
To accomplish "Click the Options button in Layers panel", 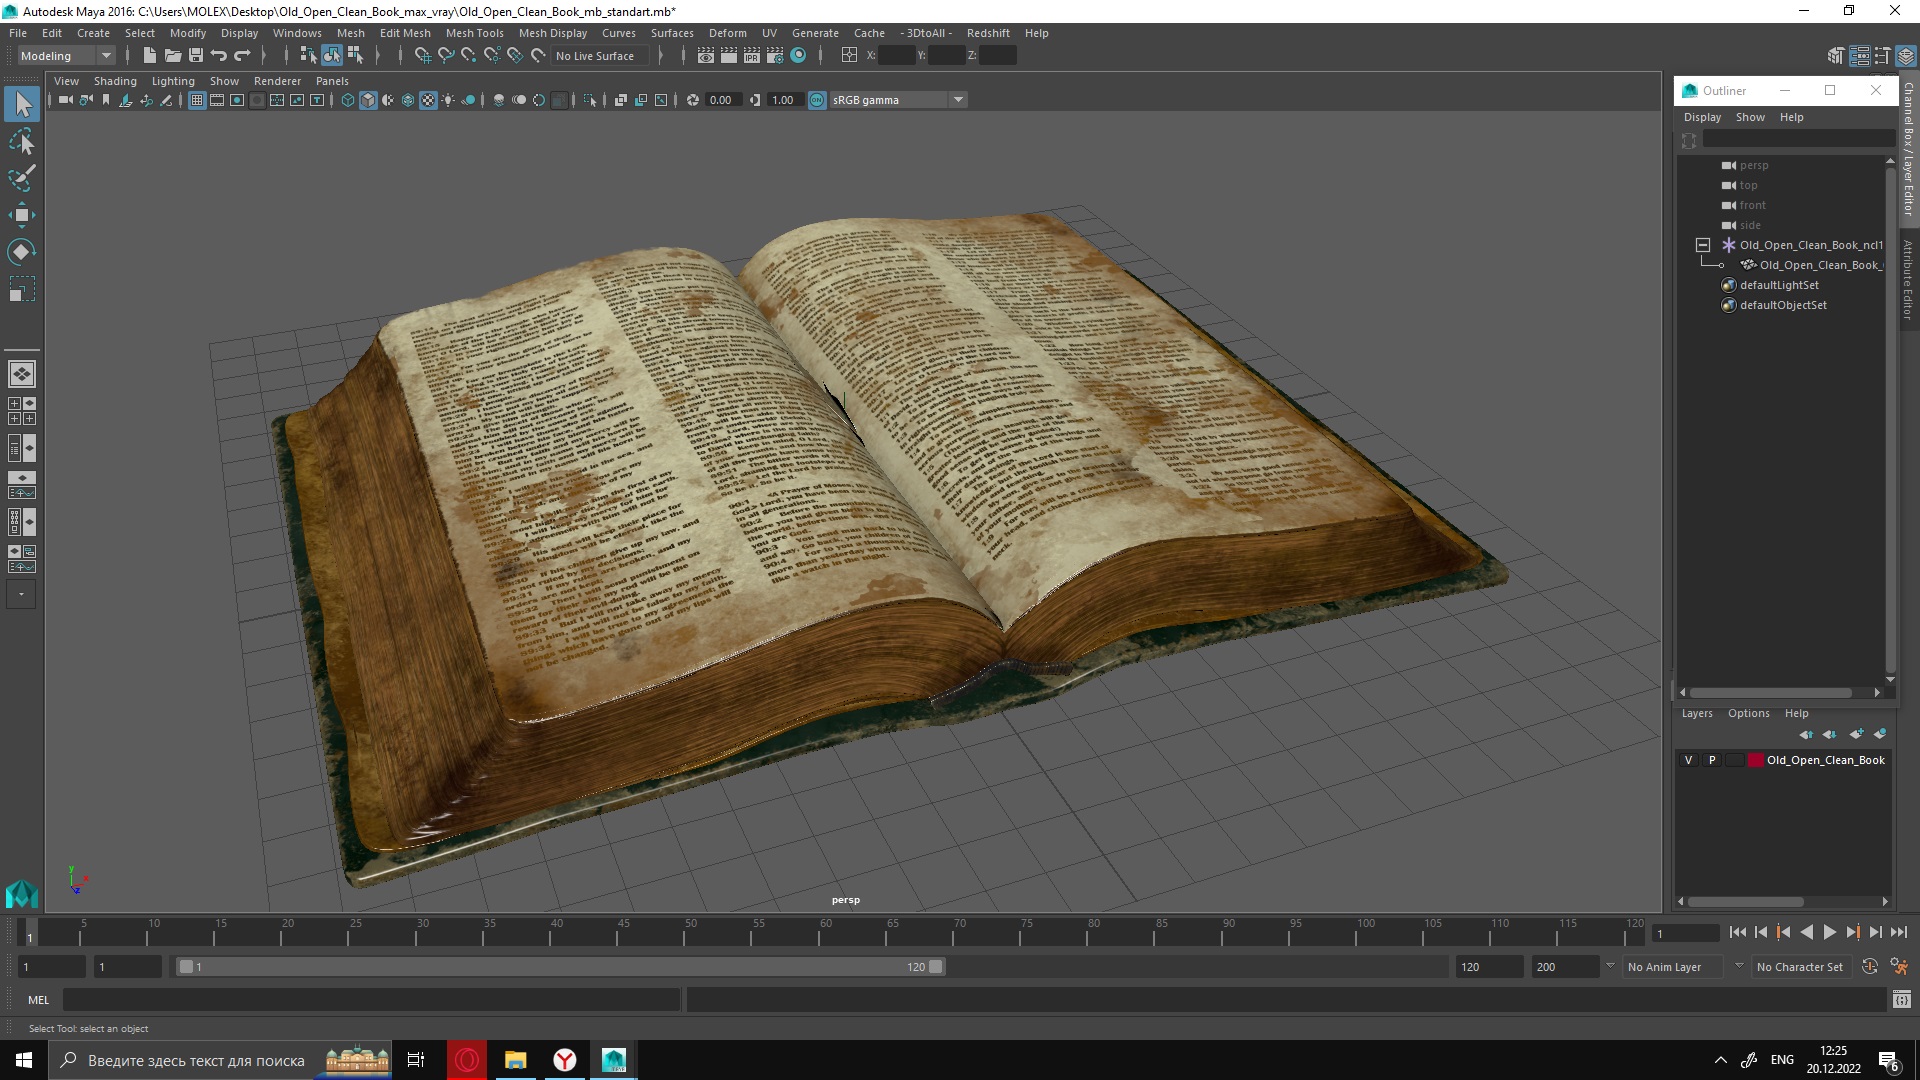I will click(x=1747, y=712).
